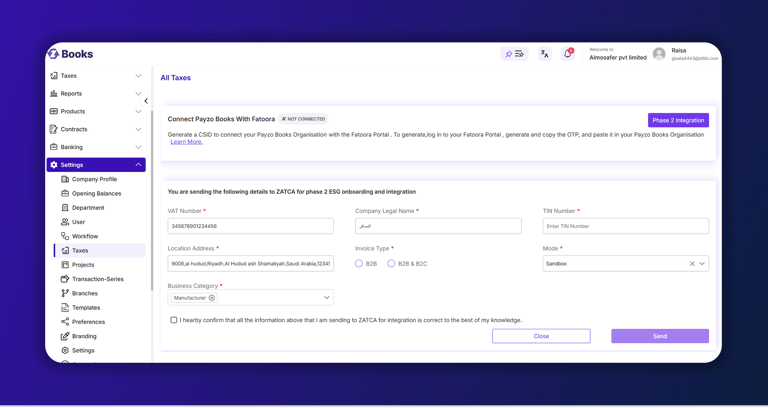Expand the Products sidebar section
This screenshot has height=408, width=768.
[x=139, y=112]
